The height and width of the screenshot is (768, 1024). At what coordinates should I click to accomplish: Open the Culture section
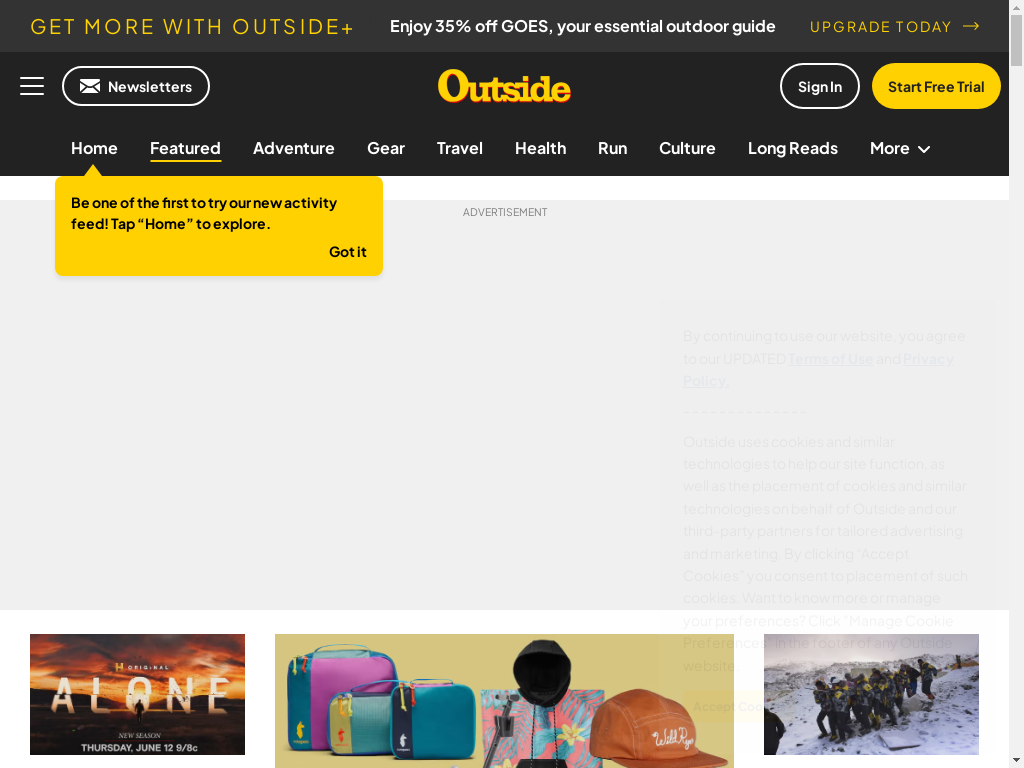point(687,148)
